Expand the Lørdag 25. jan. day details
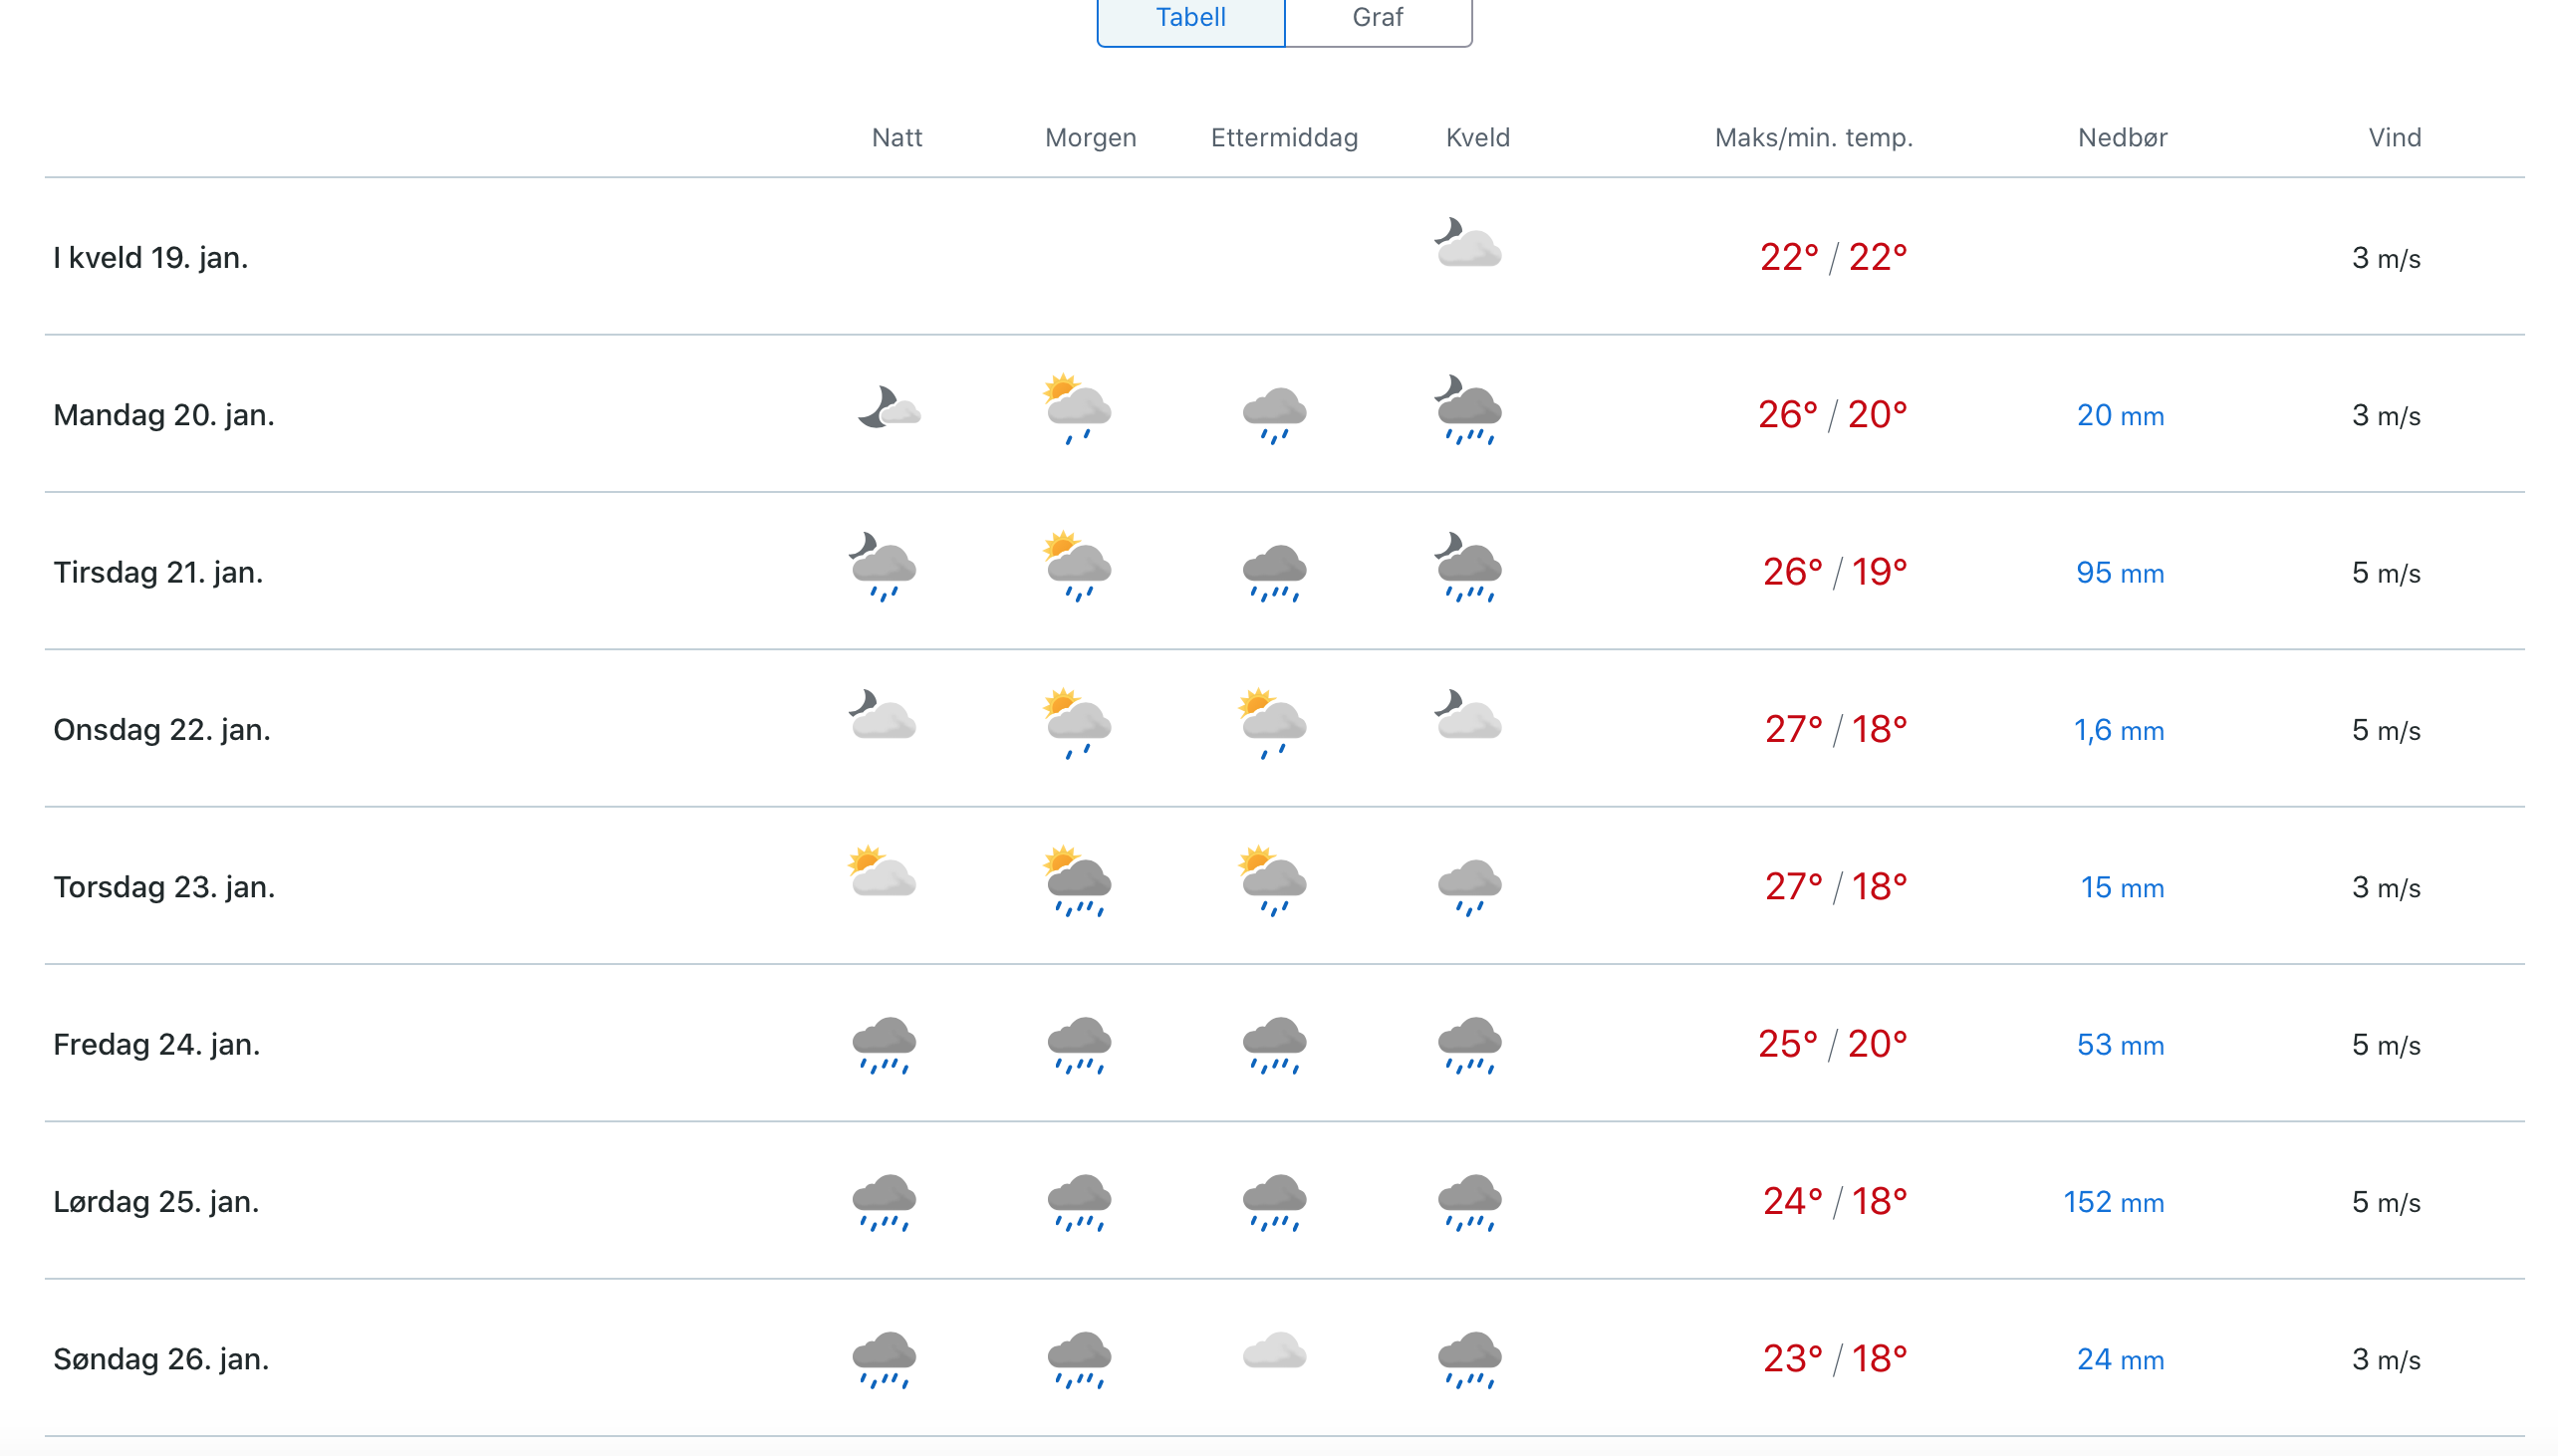2558x1456 pixels. [1284, 1201]
